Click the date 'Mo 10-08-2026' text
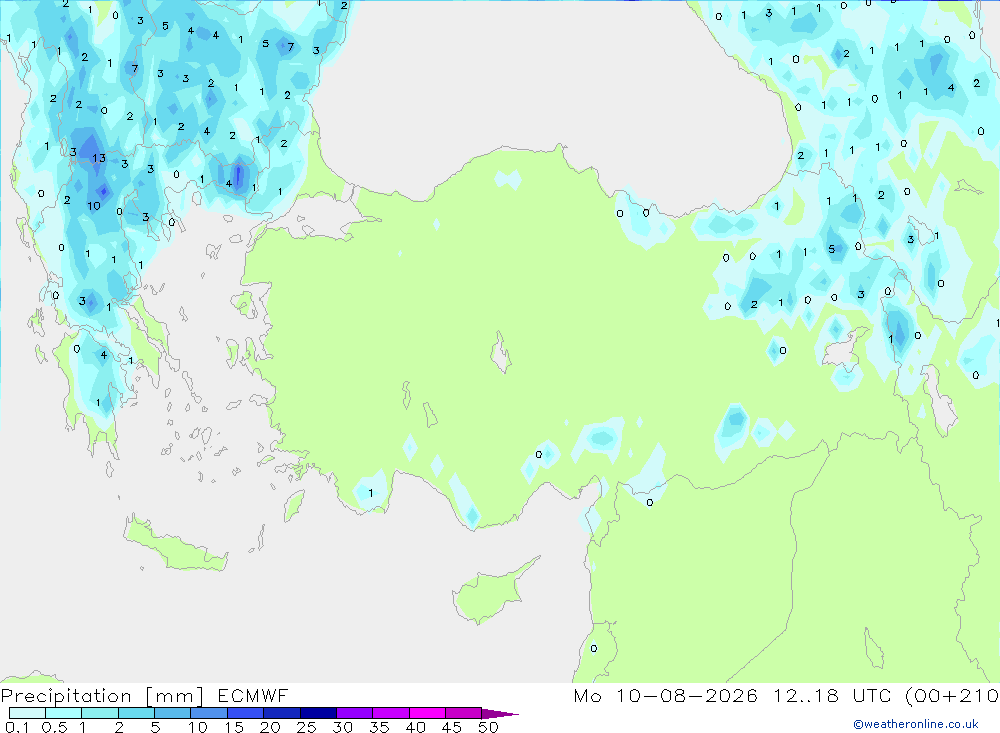This screenshot has width=1000, height=733. tap(665, 695)
